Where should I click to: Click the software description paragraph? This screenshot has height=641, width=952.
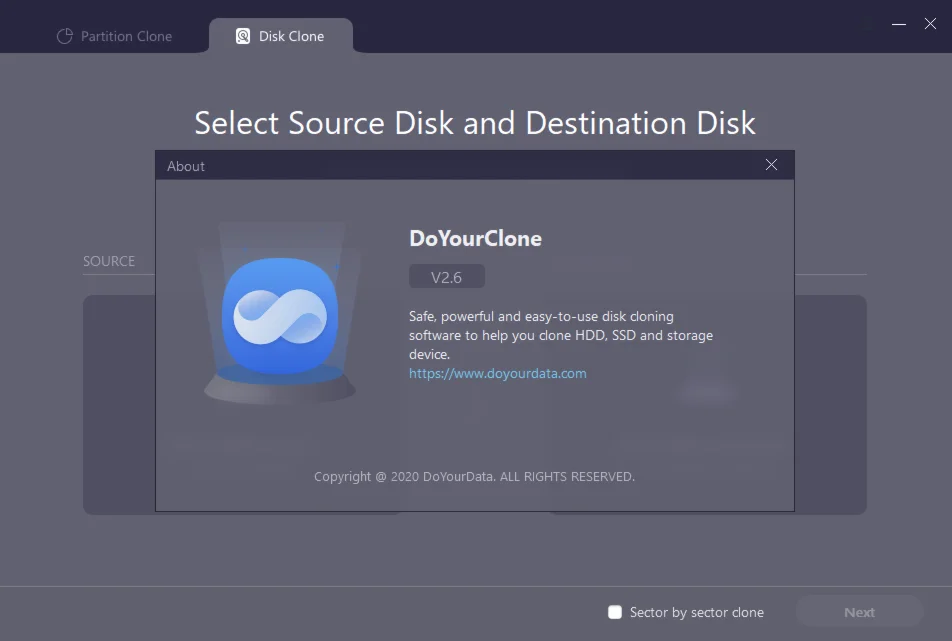[x=560, y=335]
